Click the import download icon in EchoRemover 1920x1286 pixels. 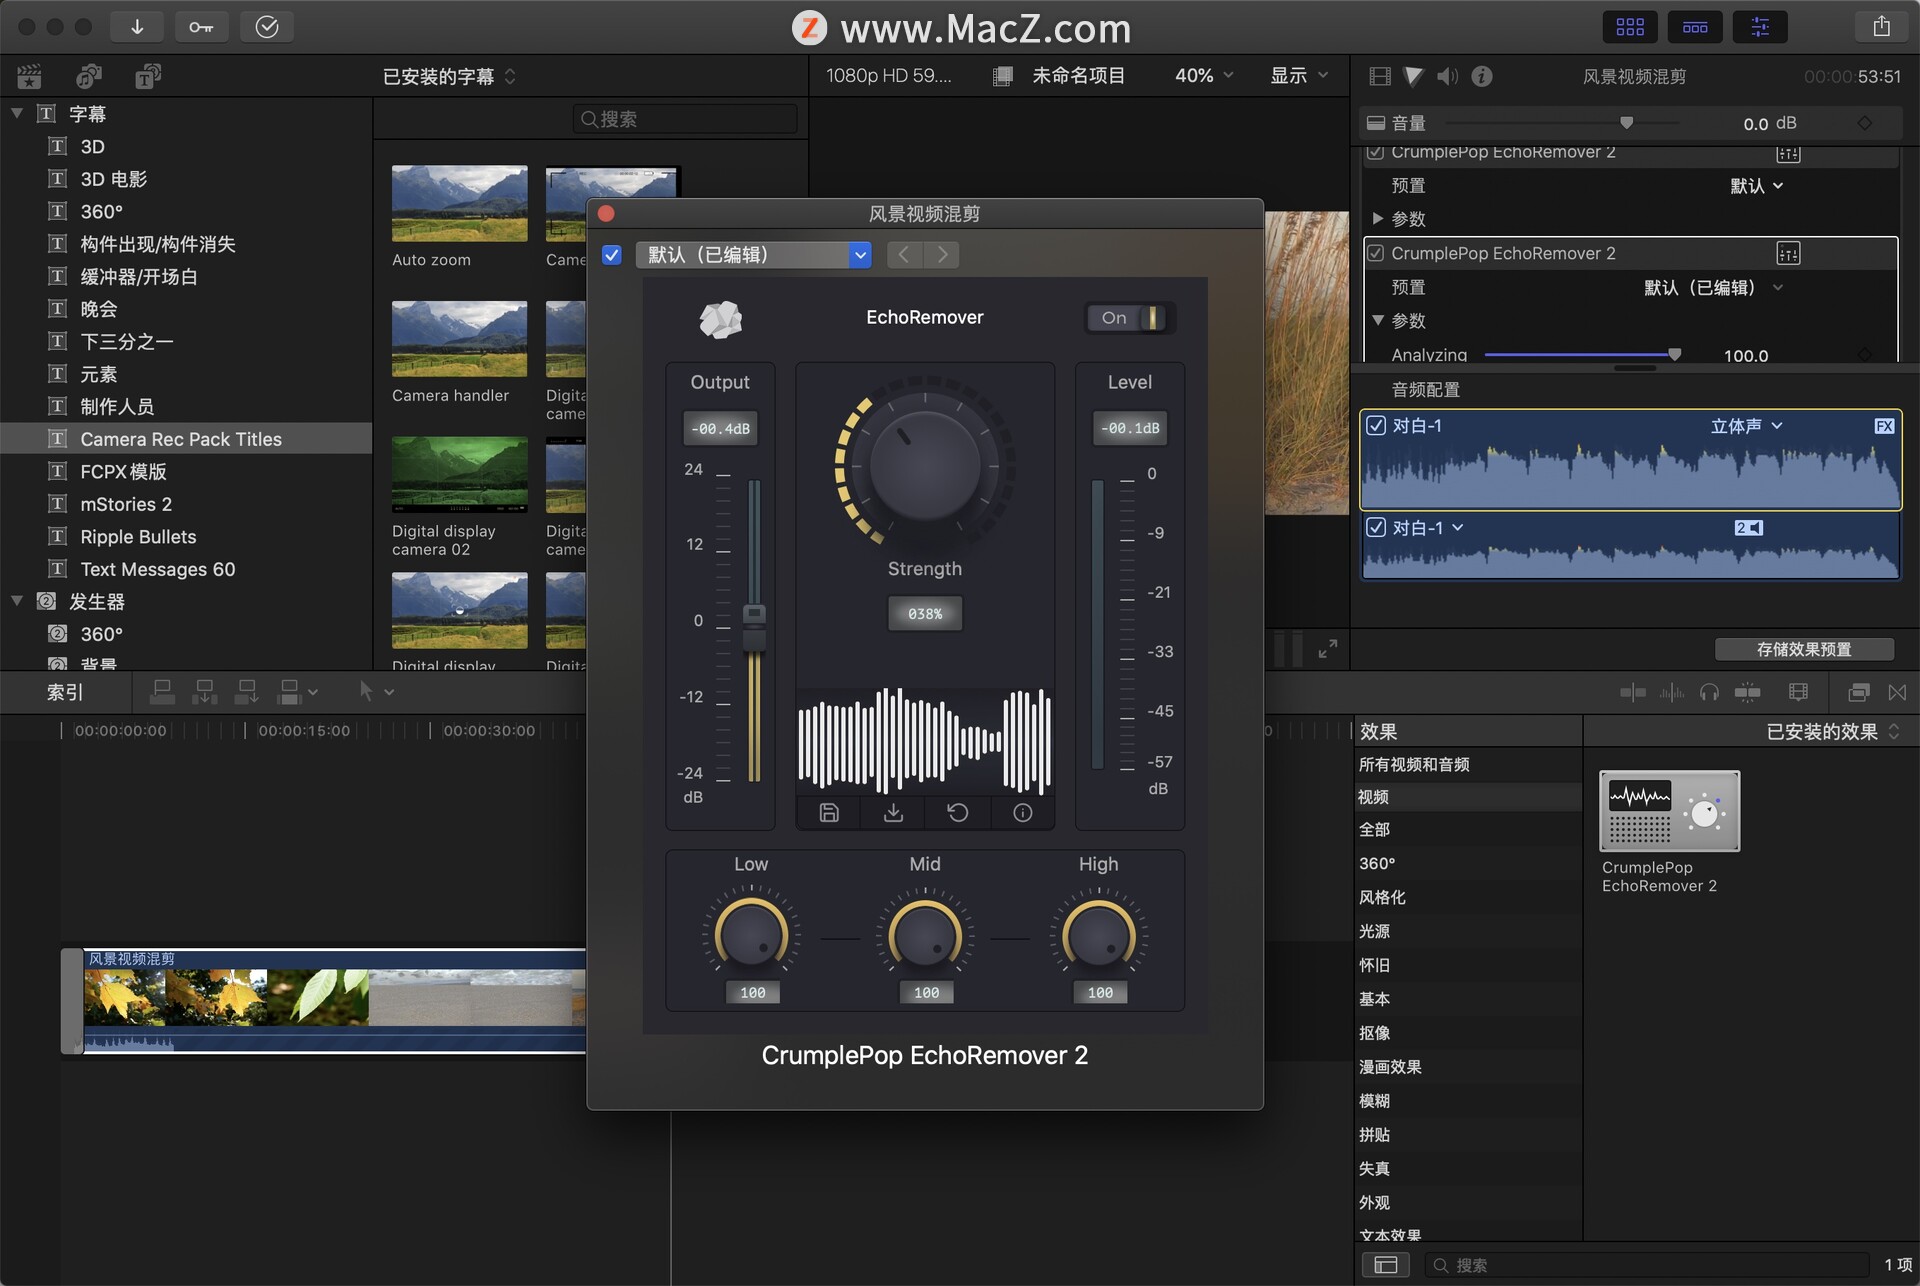(893, 813)
